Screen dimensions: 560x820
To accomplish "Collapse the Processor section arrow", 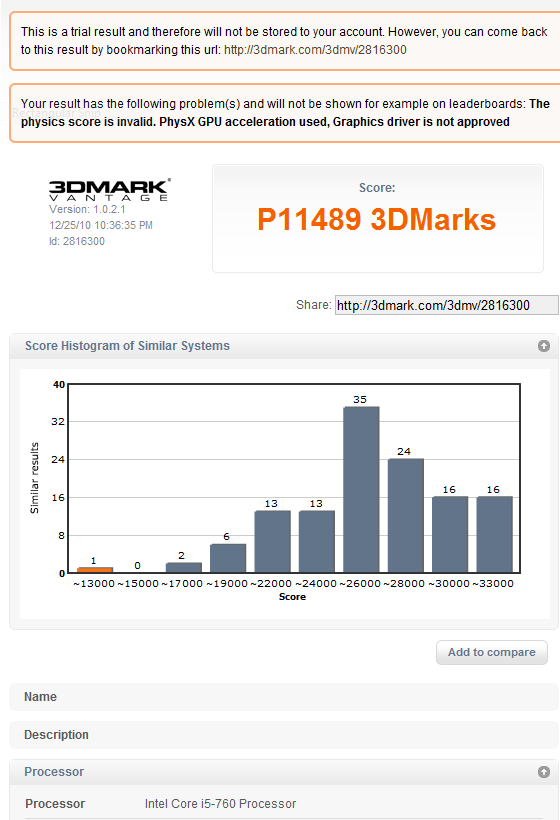I will point(544,772).
